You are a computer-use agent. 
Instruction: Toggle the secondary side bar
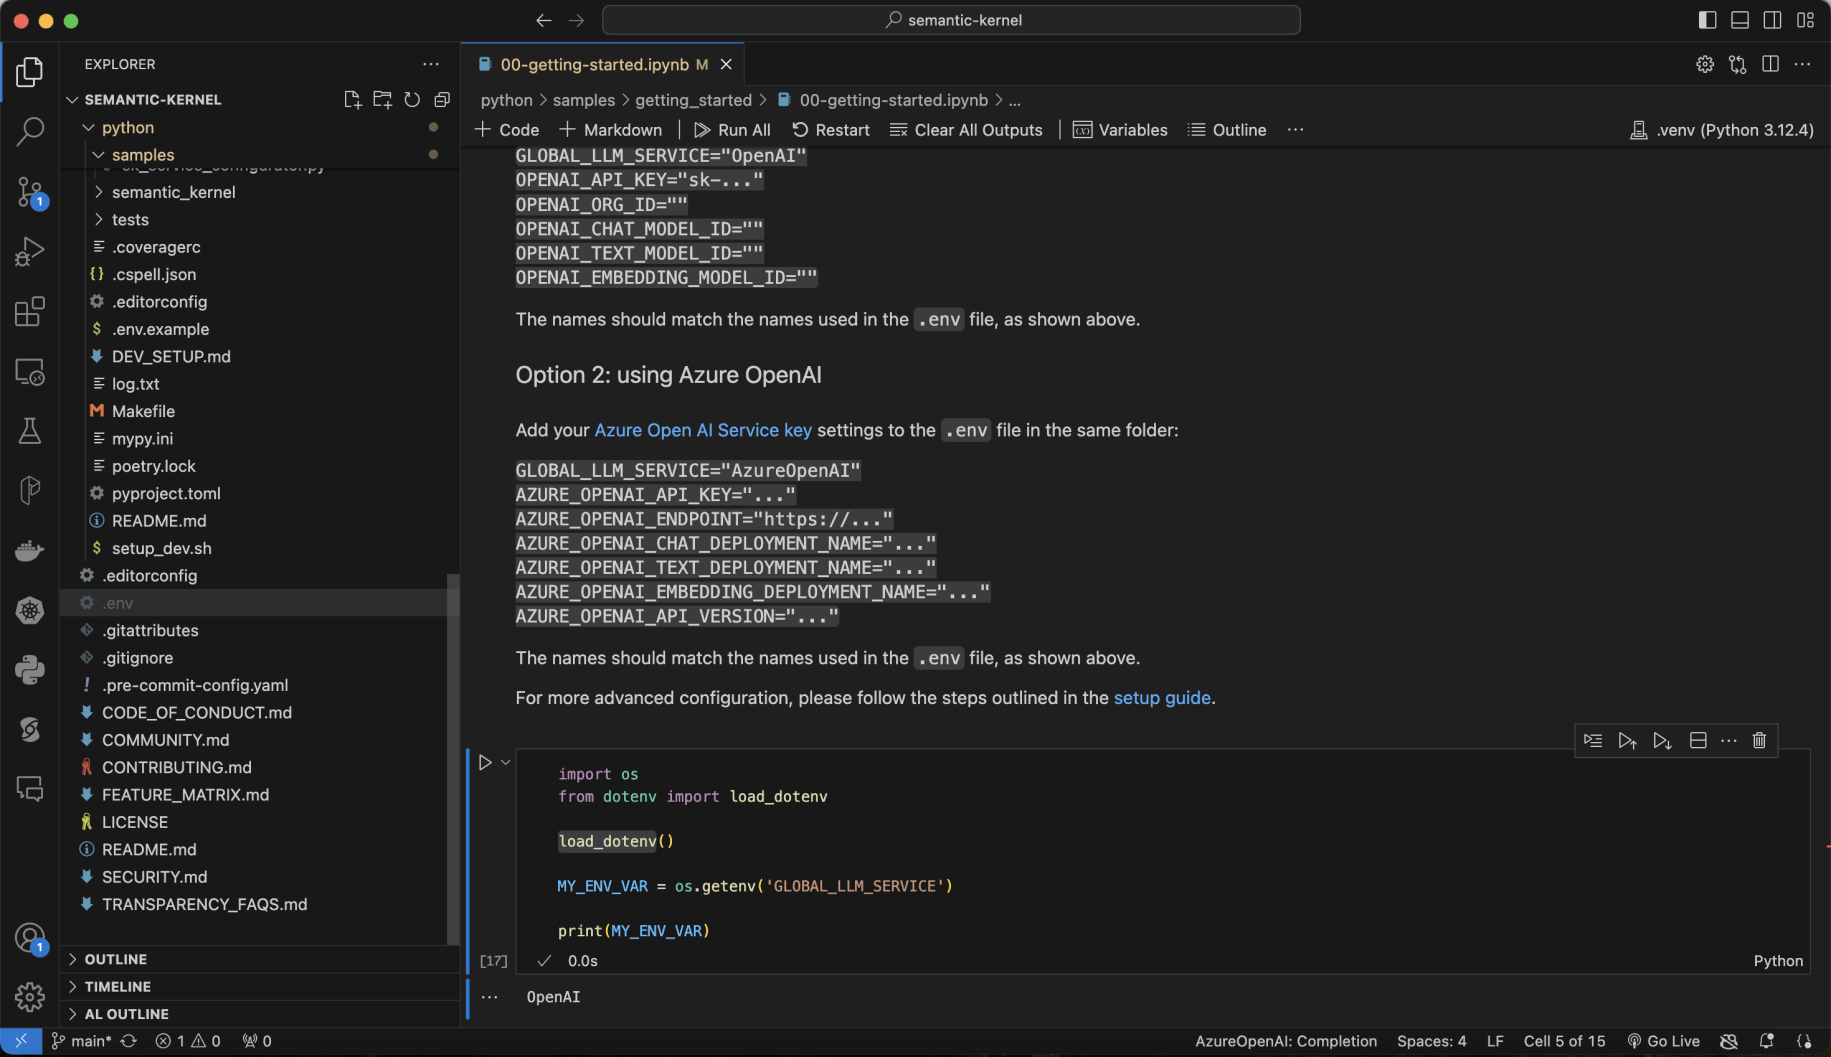click(1773, 20)
